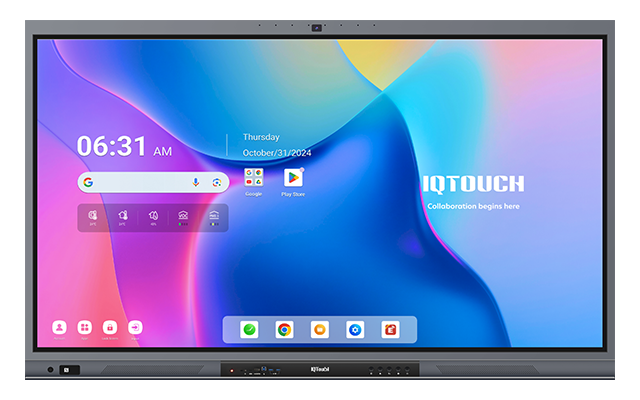This screenshot has width=640, height=400.
Task: Click the Google search input field
Action: (x=140, y=182)
